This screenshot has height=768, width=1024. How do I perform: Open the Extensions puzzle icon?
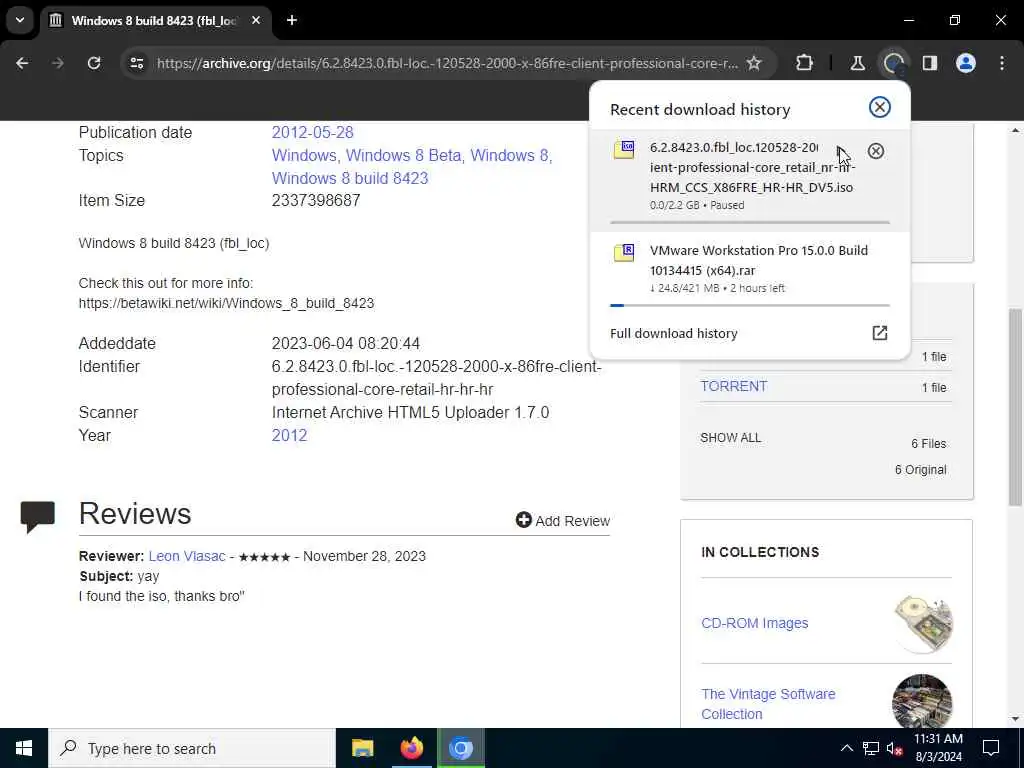[x=805, y=63]
